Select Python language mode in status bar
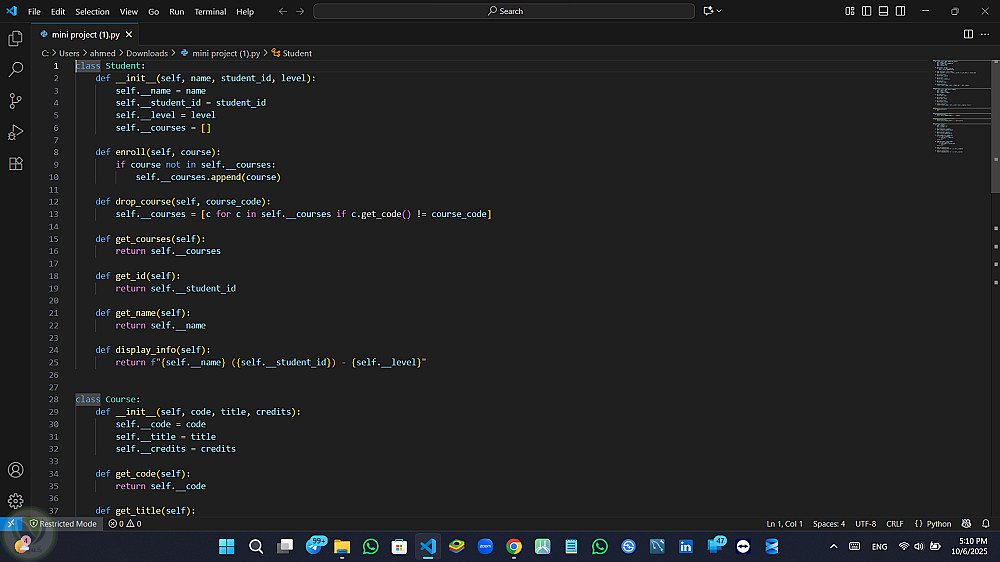This screenshot has height=562, width=1000. pos(933,524)
